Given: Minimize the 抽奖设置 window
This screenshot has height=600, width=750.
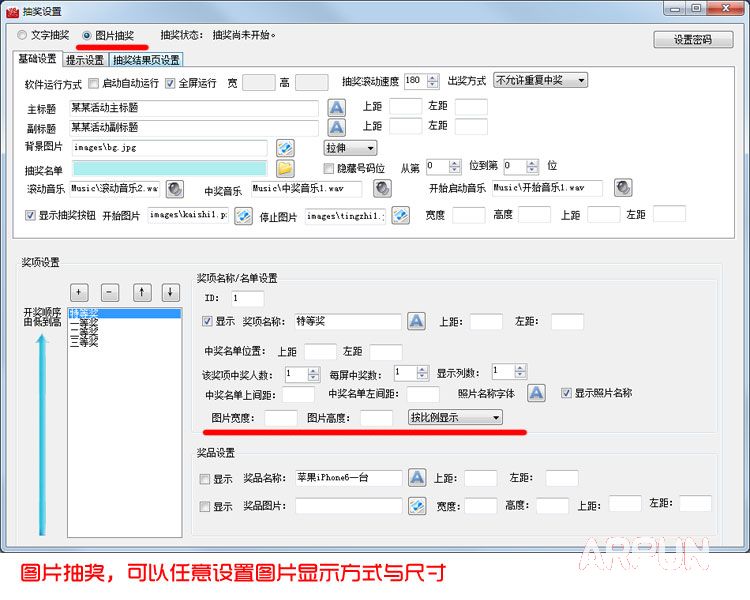Looking at the screenshot, I should (x=675, y=8).
